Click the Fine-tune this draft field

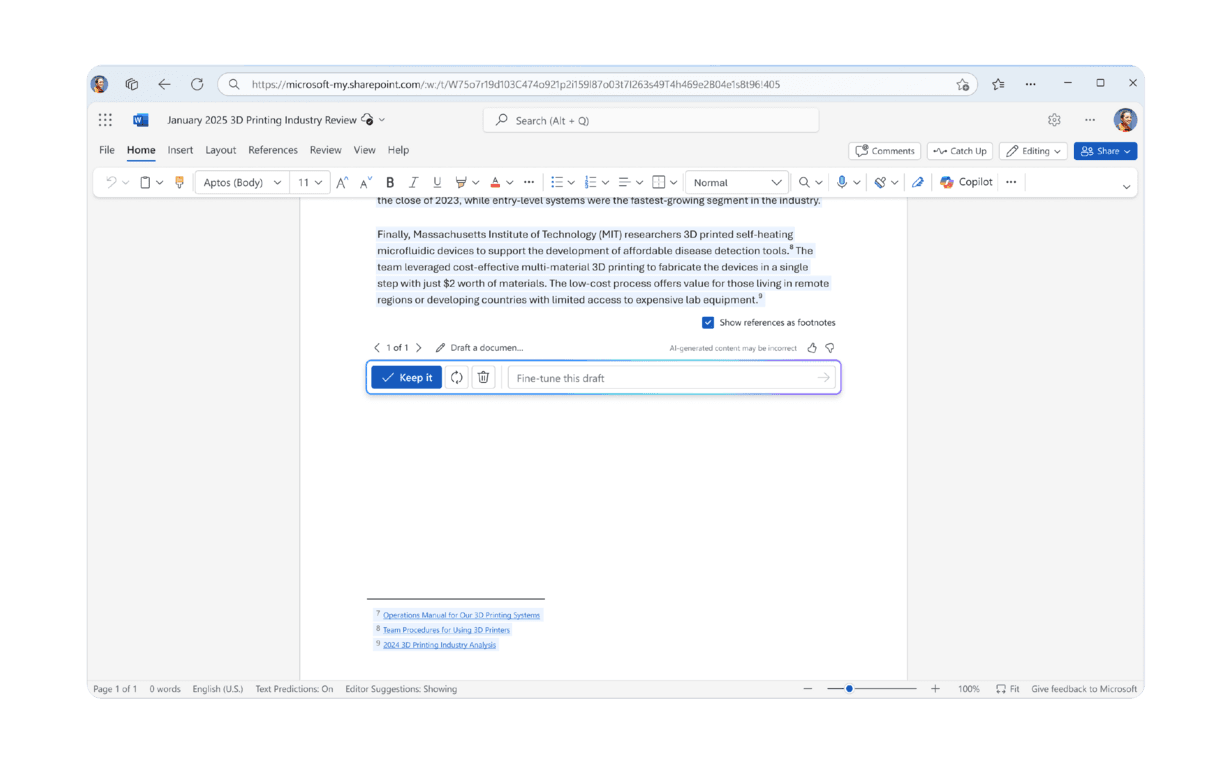(660, 378)
